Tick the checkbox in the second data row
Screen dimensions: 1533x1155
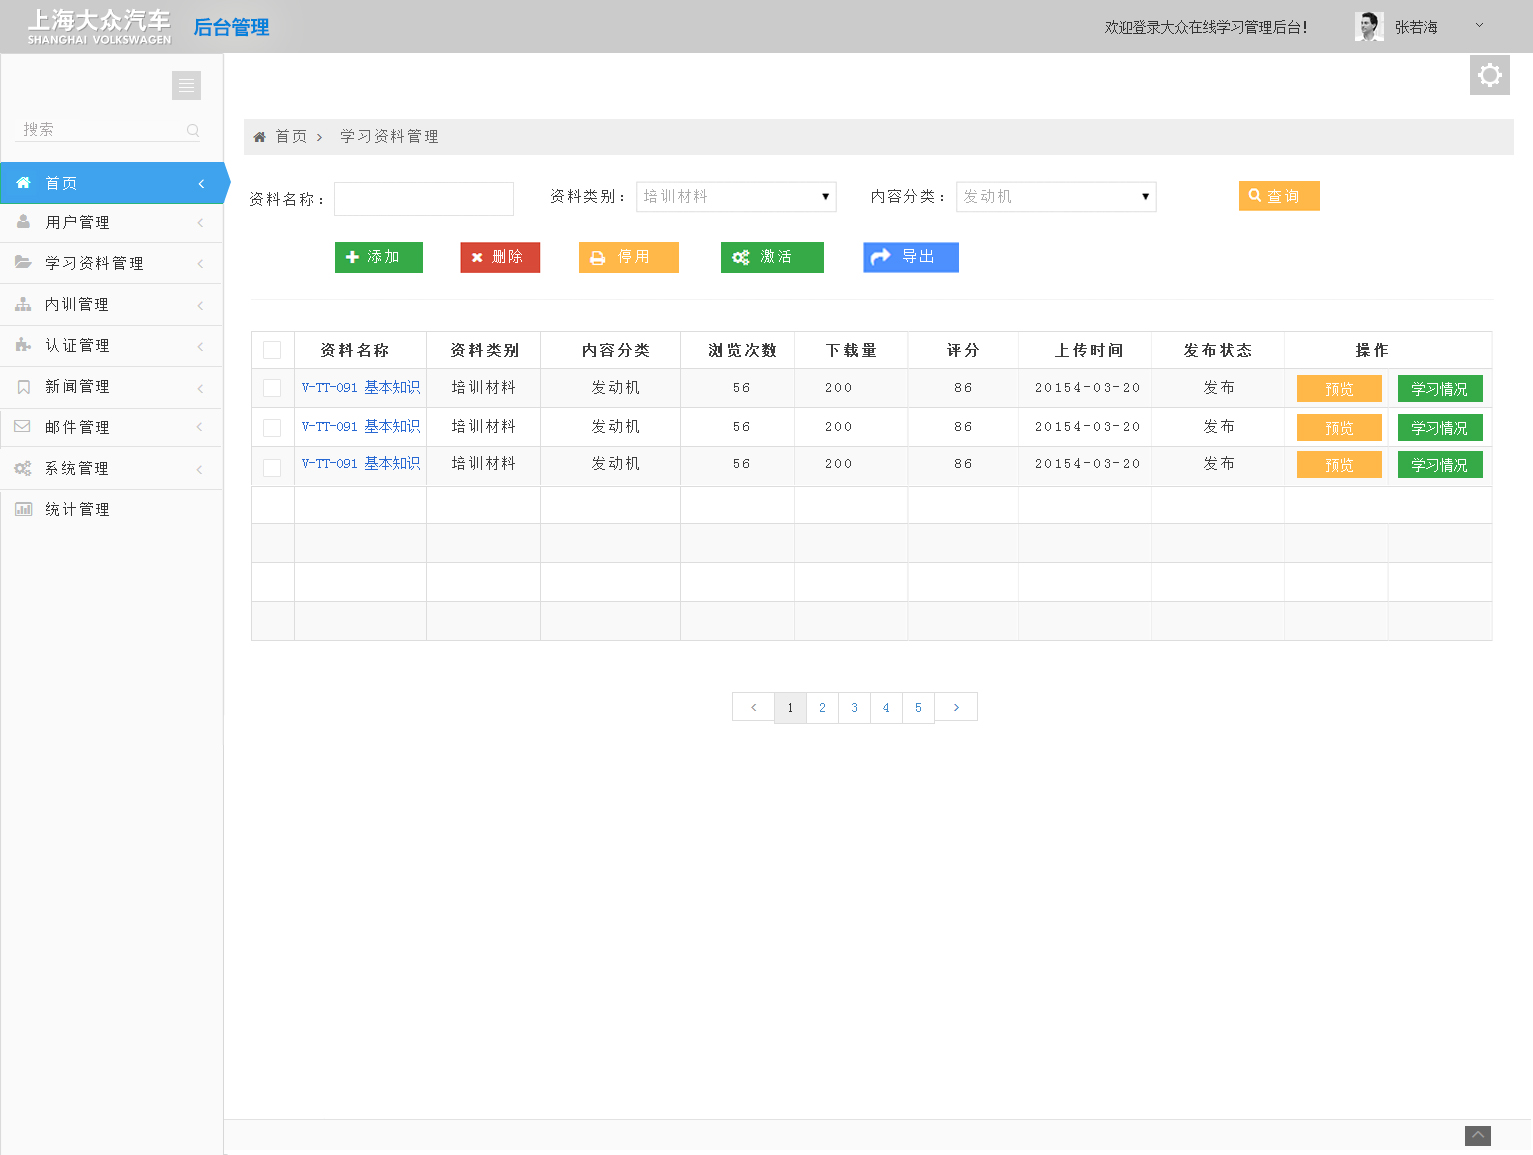click(x=272, y=428)
